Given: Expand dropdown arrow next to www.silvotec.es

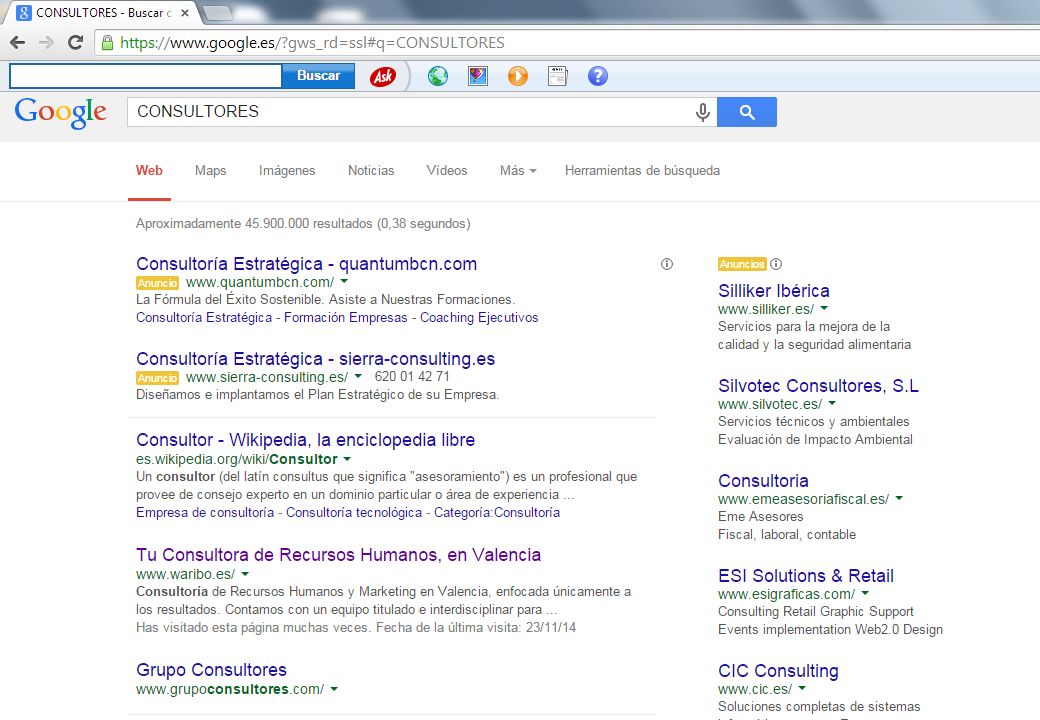Looking at the screenshot, I should tap(832, 403).
